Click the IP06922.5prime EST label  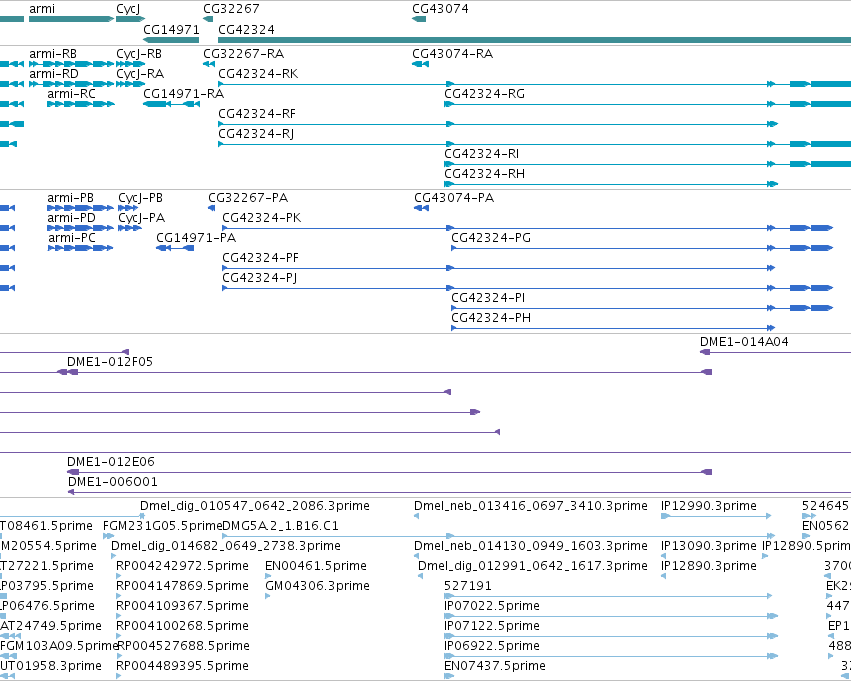click(x=492, y=647)
